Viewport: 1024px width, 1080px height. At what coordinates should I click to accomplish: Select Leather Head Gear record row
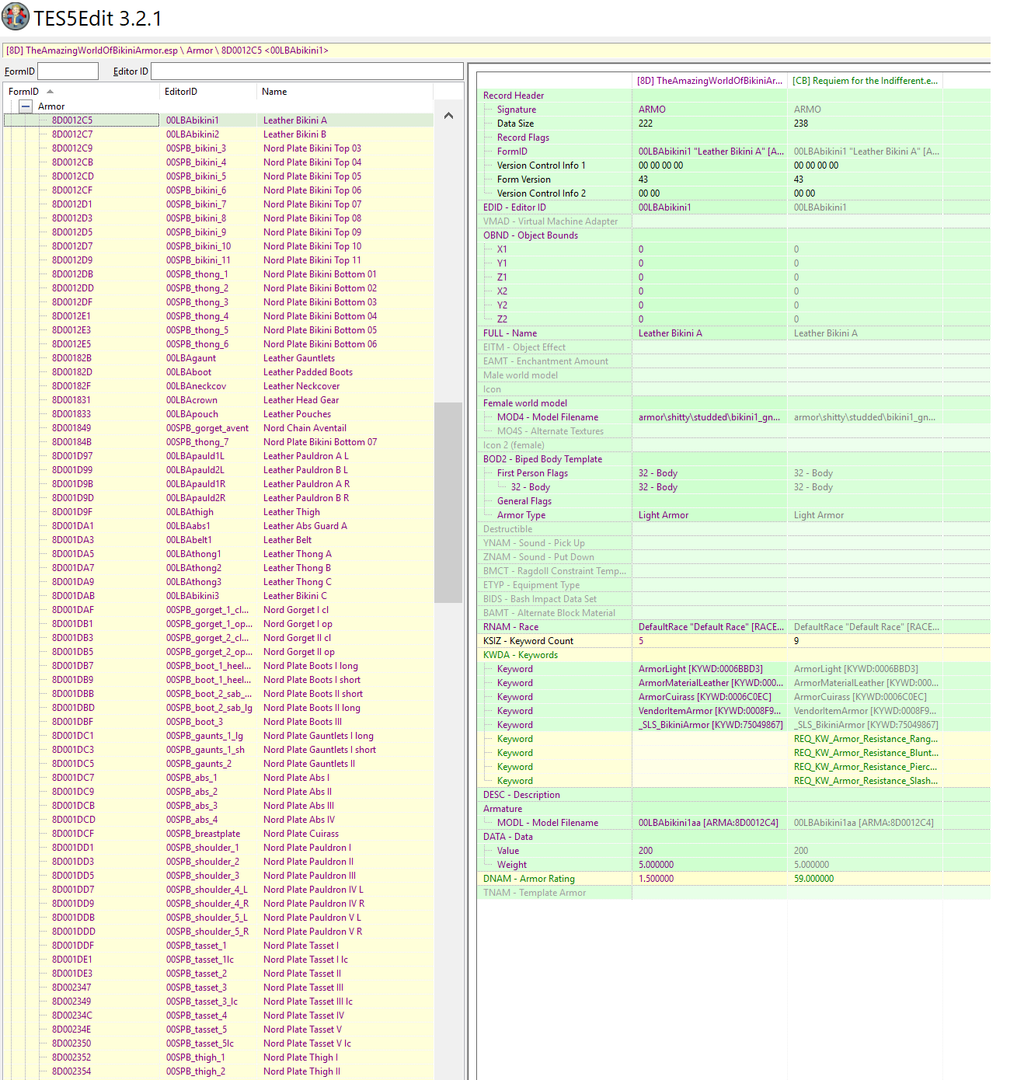pos(218,399)
